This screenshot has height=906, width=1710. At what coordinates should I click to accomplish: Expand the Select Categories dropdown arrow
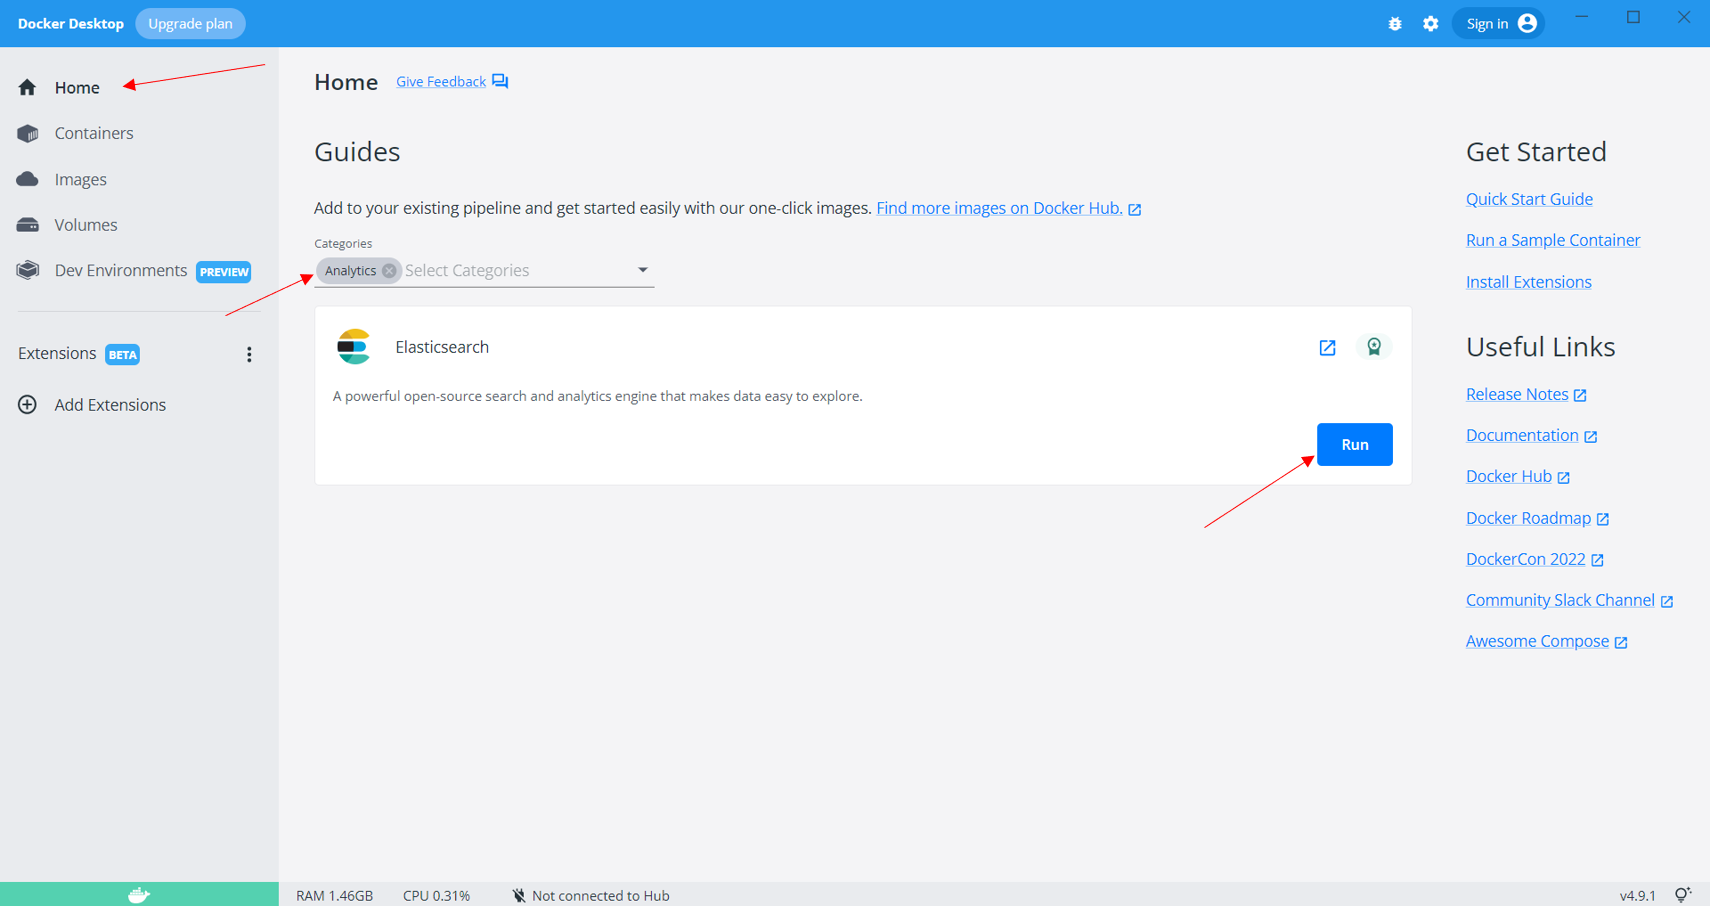coord(643,270)
